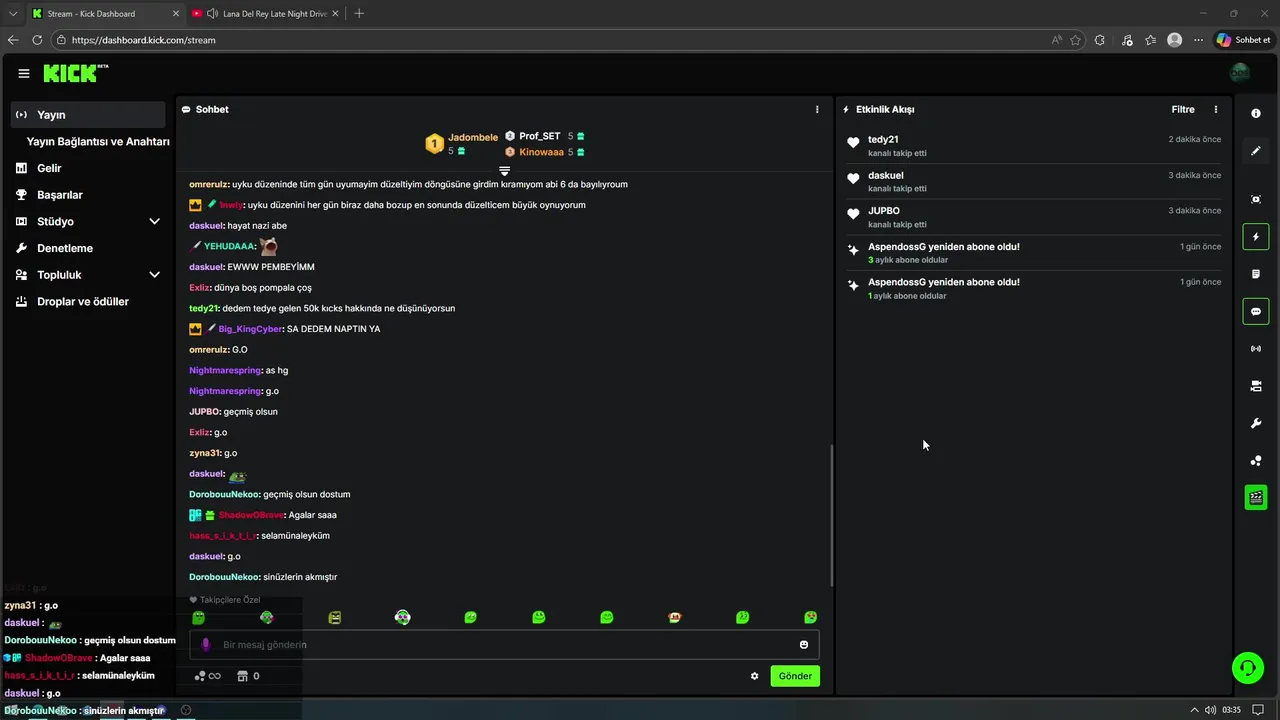Select tedy21 follow event in activity feed

coord(1033,146)
